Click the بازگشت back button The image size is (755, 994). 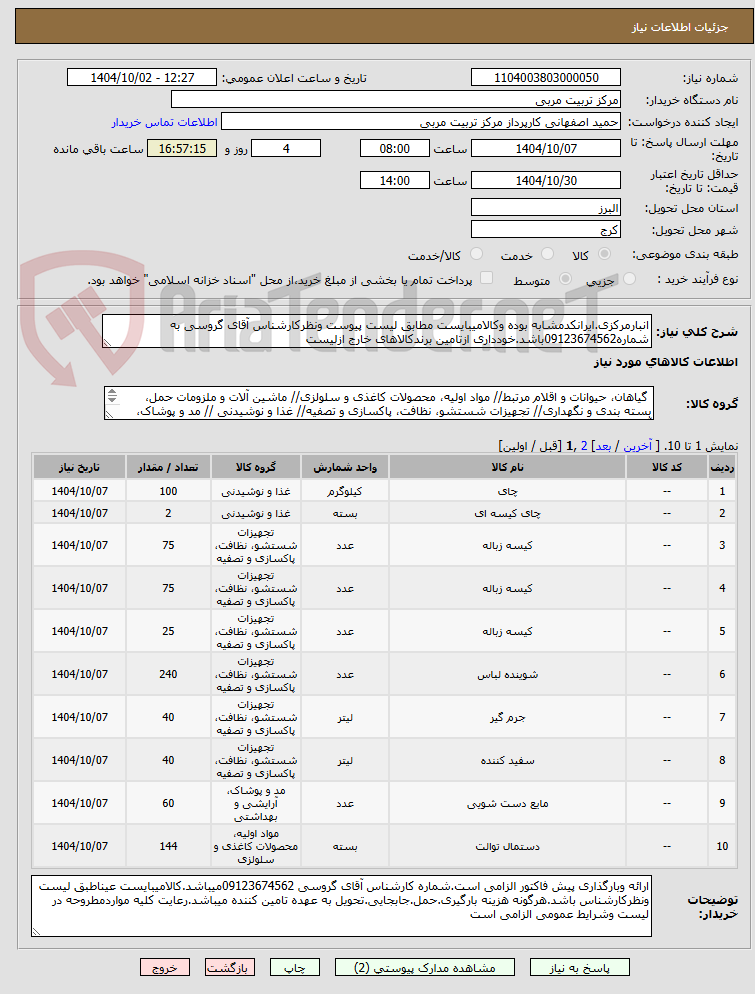229,967
